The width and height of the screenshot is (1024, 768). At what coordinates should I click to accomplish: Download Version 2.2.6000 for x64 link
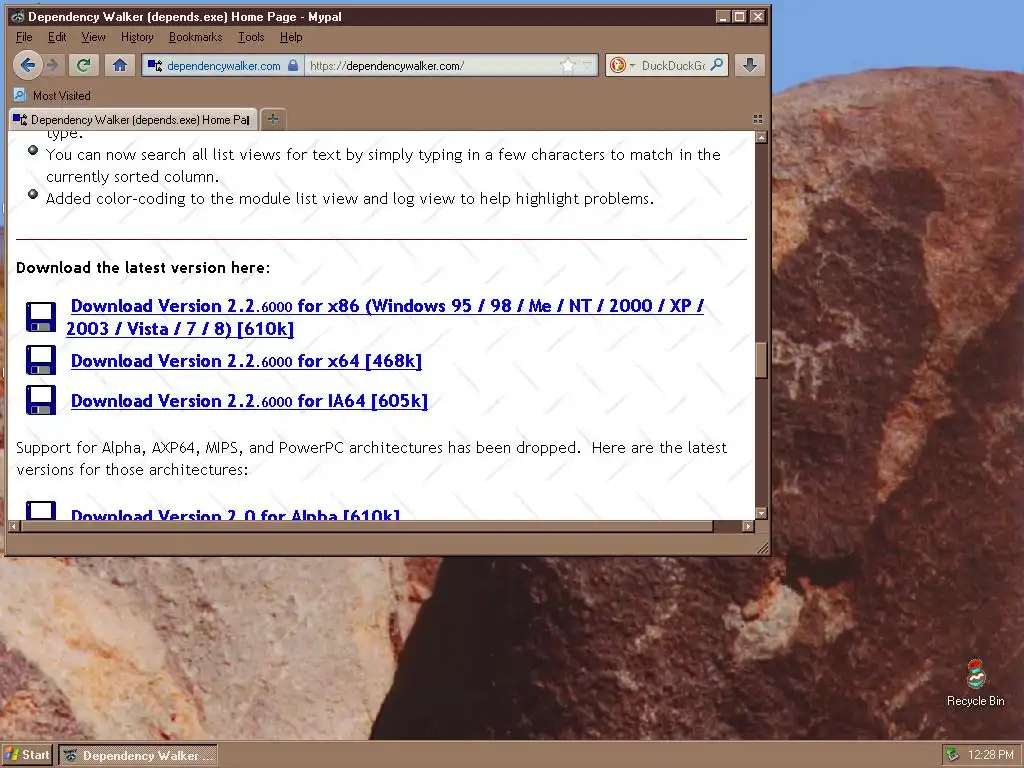point(246,360)
